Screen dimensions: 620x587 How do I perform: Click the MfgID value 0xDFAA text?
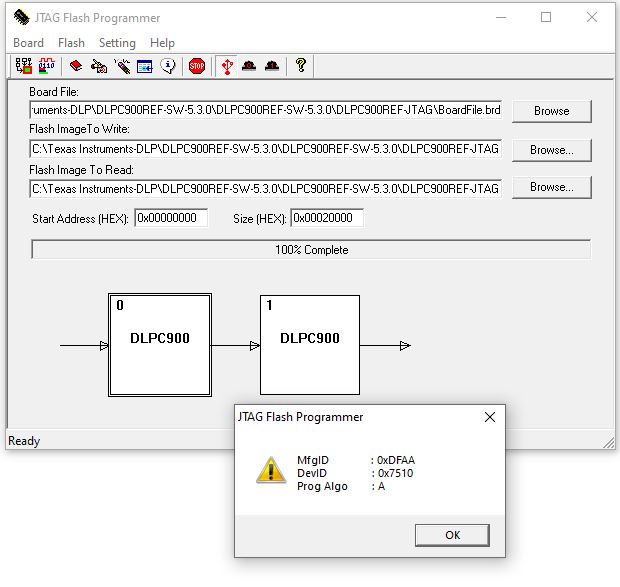pyautogui.click(x=396, y=460)
